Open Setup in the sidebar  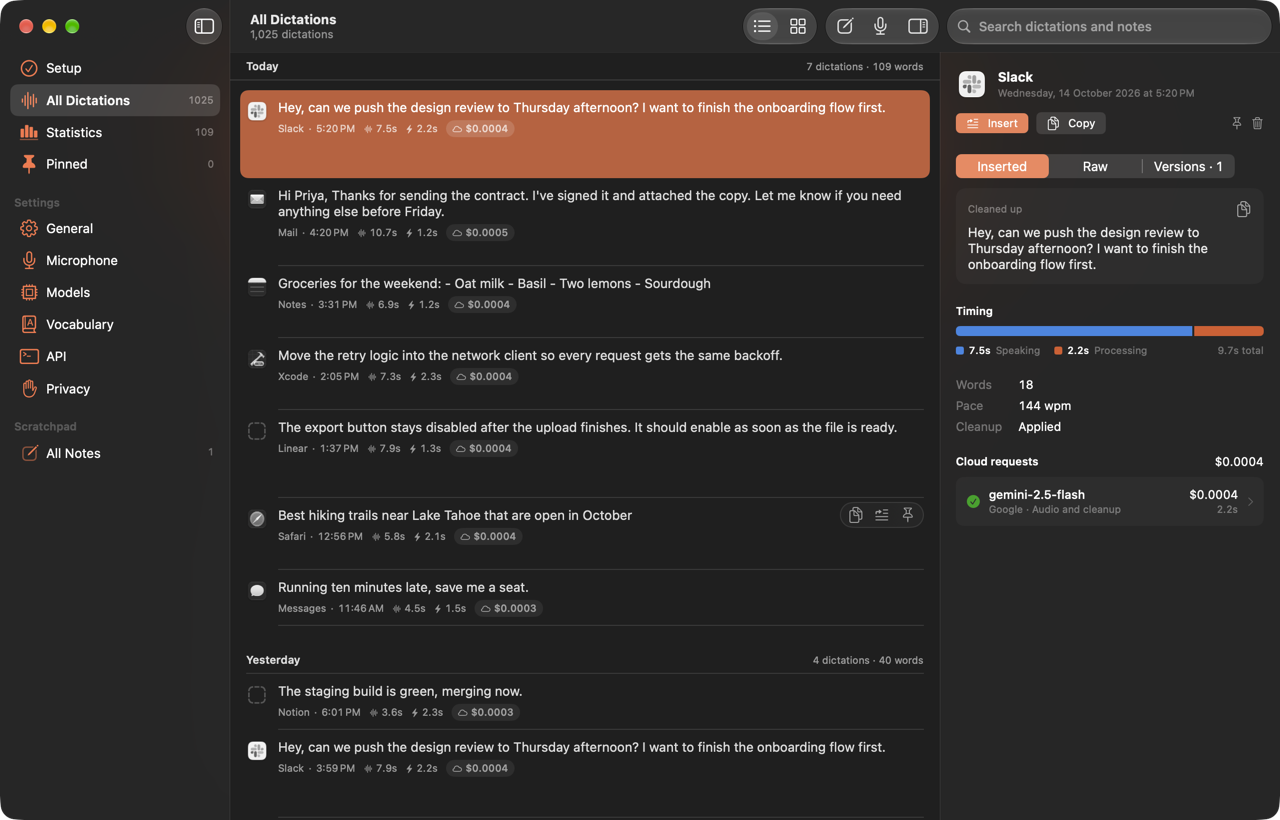(115, 68)
